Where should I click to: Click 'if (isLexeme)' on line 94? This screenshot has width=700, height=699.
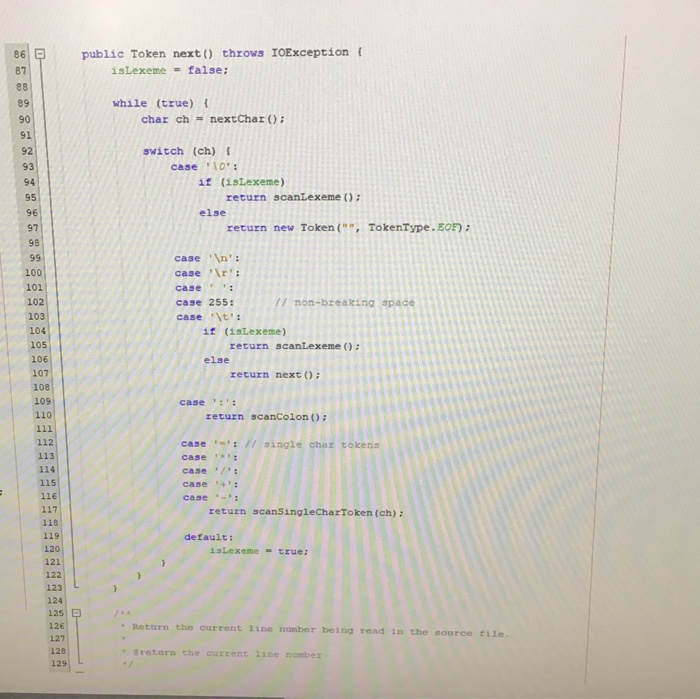tap(242, 182)
